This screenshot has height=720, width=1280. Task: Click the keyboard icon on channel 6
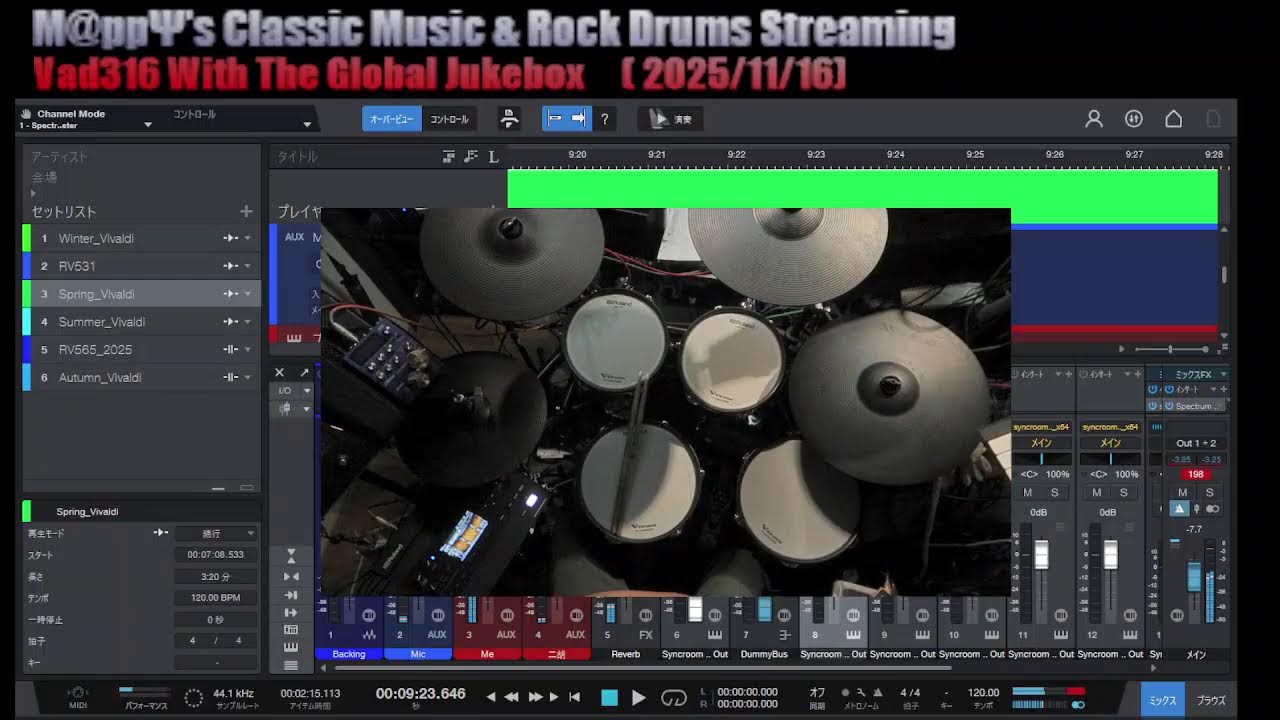(715, 634)
